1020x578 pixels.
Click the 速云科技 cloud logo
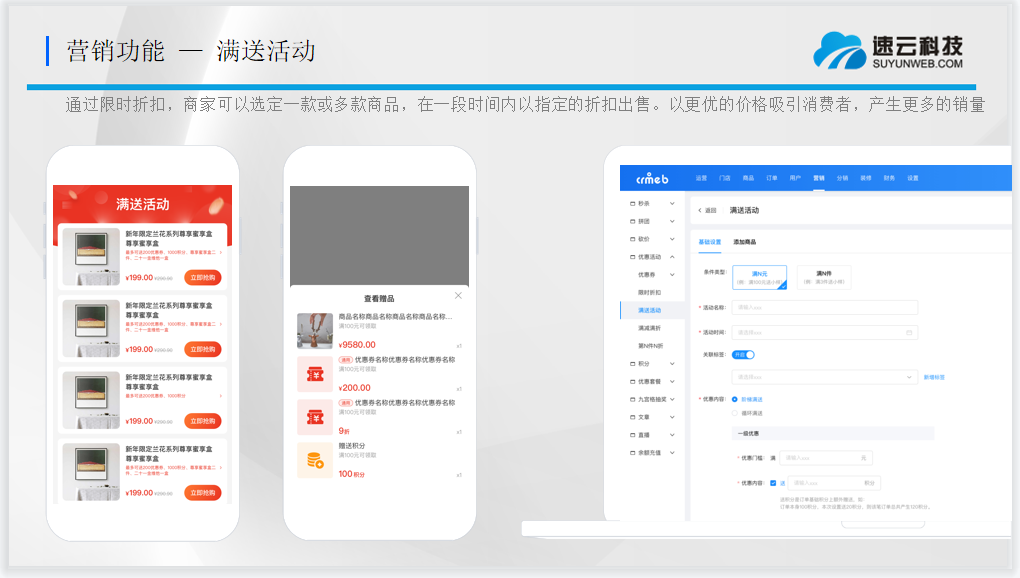[838, 51]
